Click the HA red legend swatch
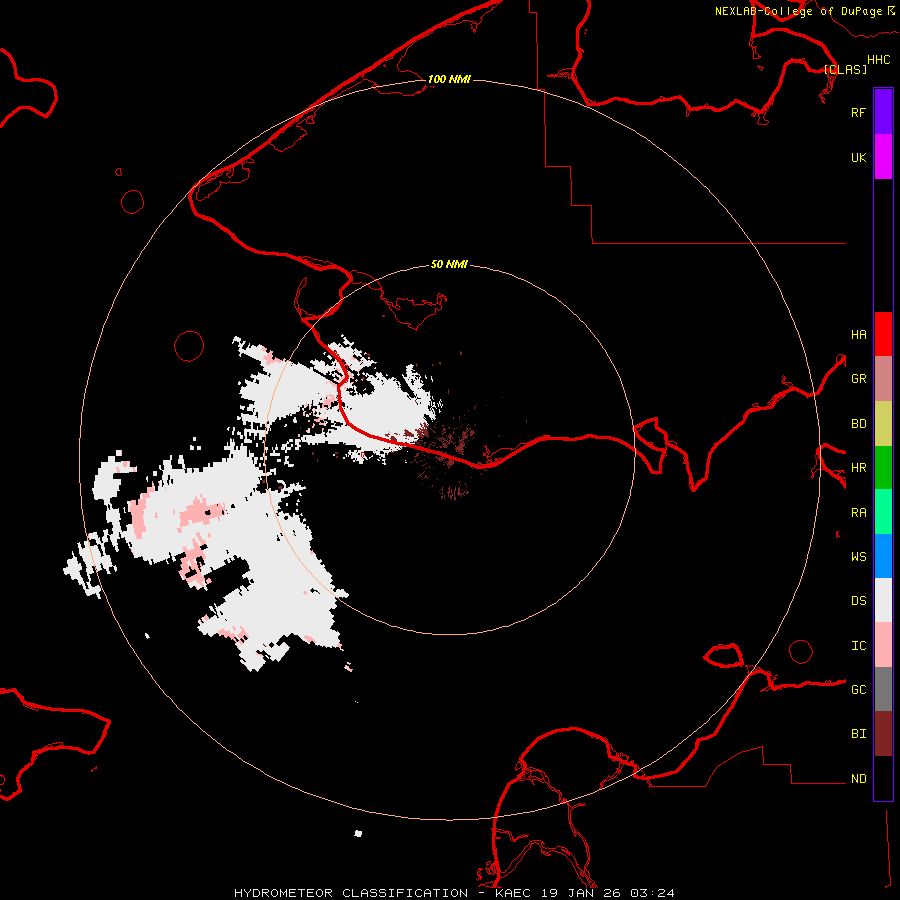The image size is (900, 900). coord(883,334)
